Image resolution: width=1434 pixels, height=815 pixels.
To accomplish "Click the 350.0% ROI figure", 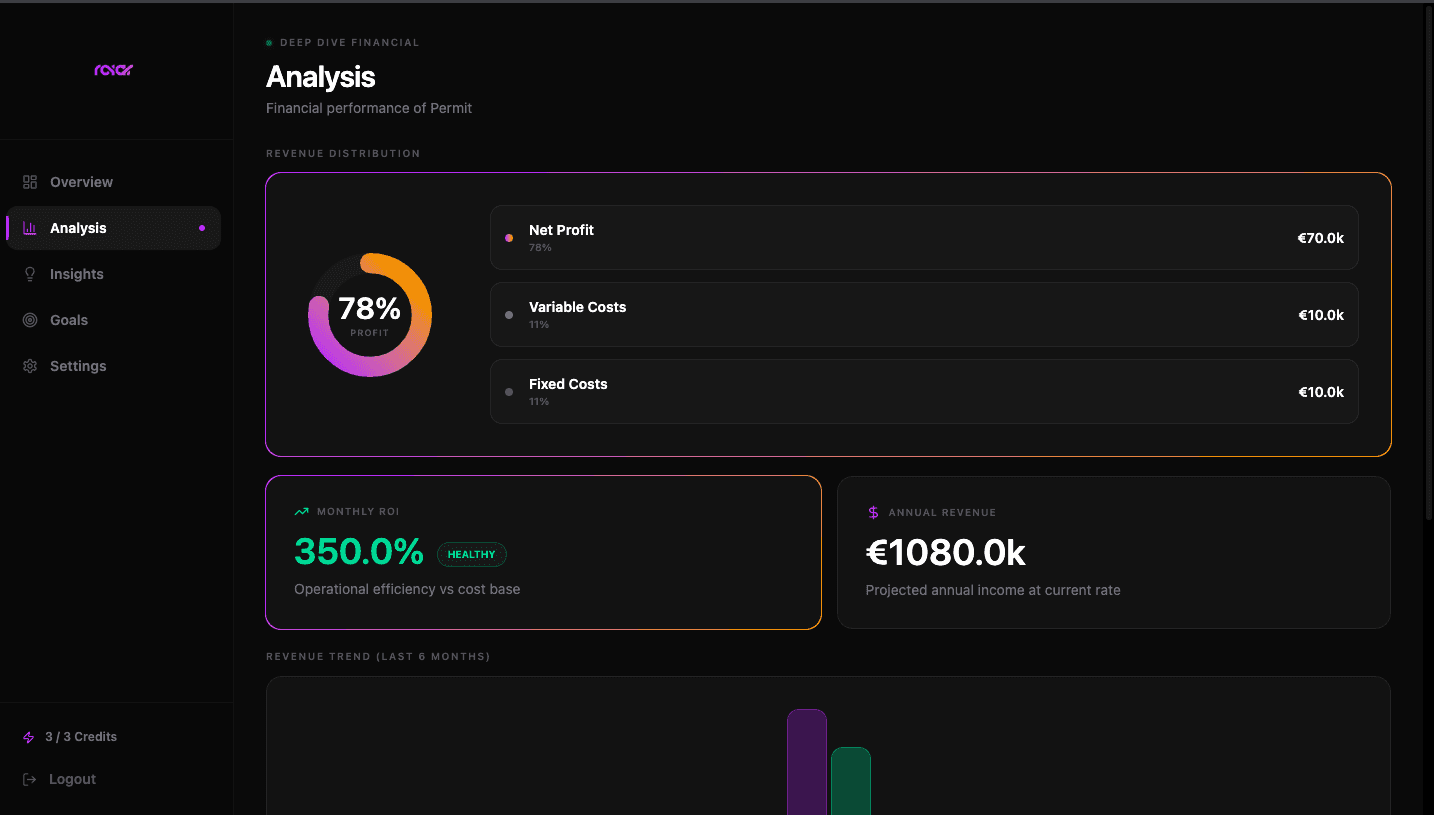I will (x=359, y=552).
